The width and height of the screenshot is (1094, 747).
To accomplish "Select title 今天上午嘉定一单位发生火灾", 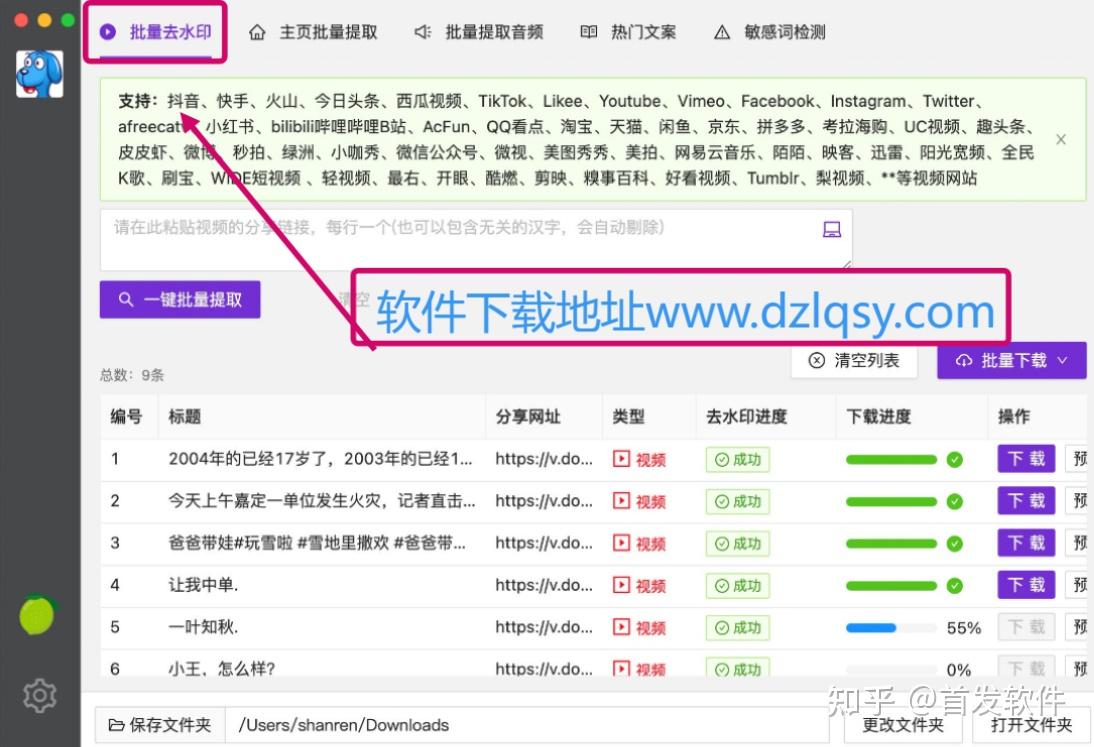I will [322, 501].
